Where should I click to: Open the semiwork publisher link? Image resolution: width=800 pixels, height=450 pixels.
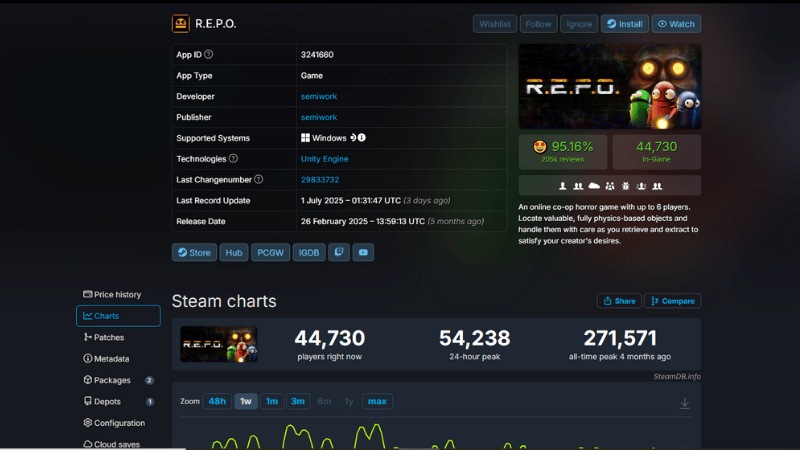coord(319,117)
